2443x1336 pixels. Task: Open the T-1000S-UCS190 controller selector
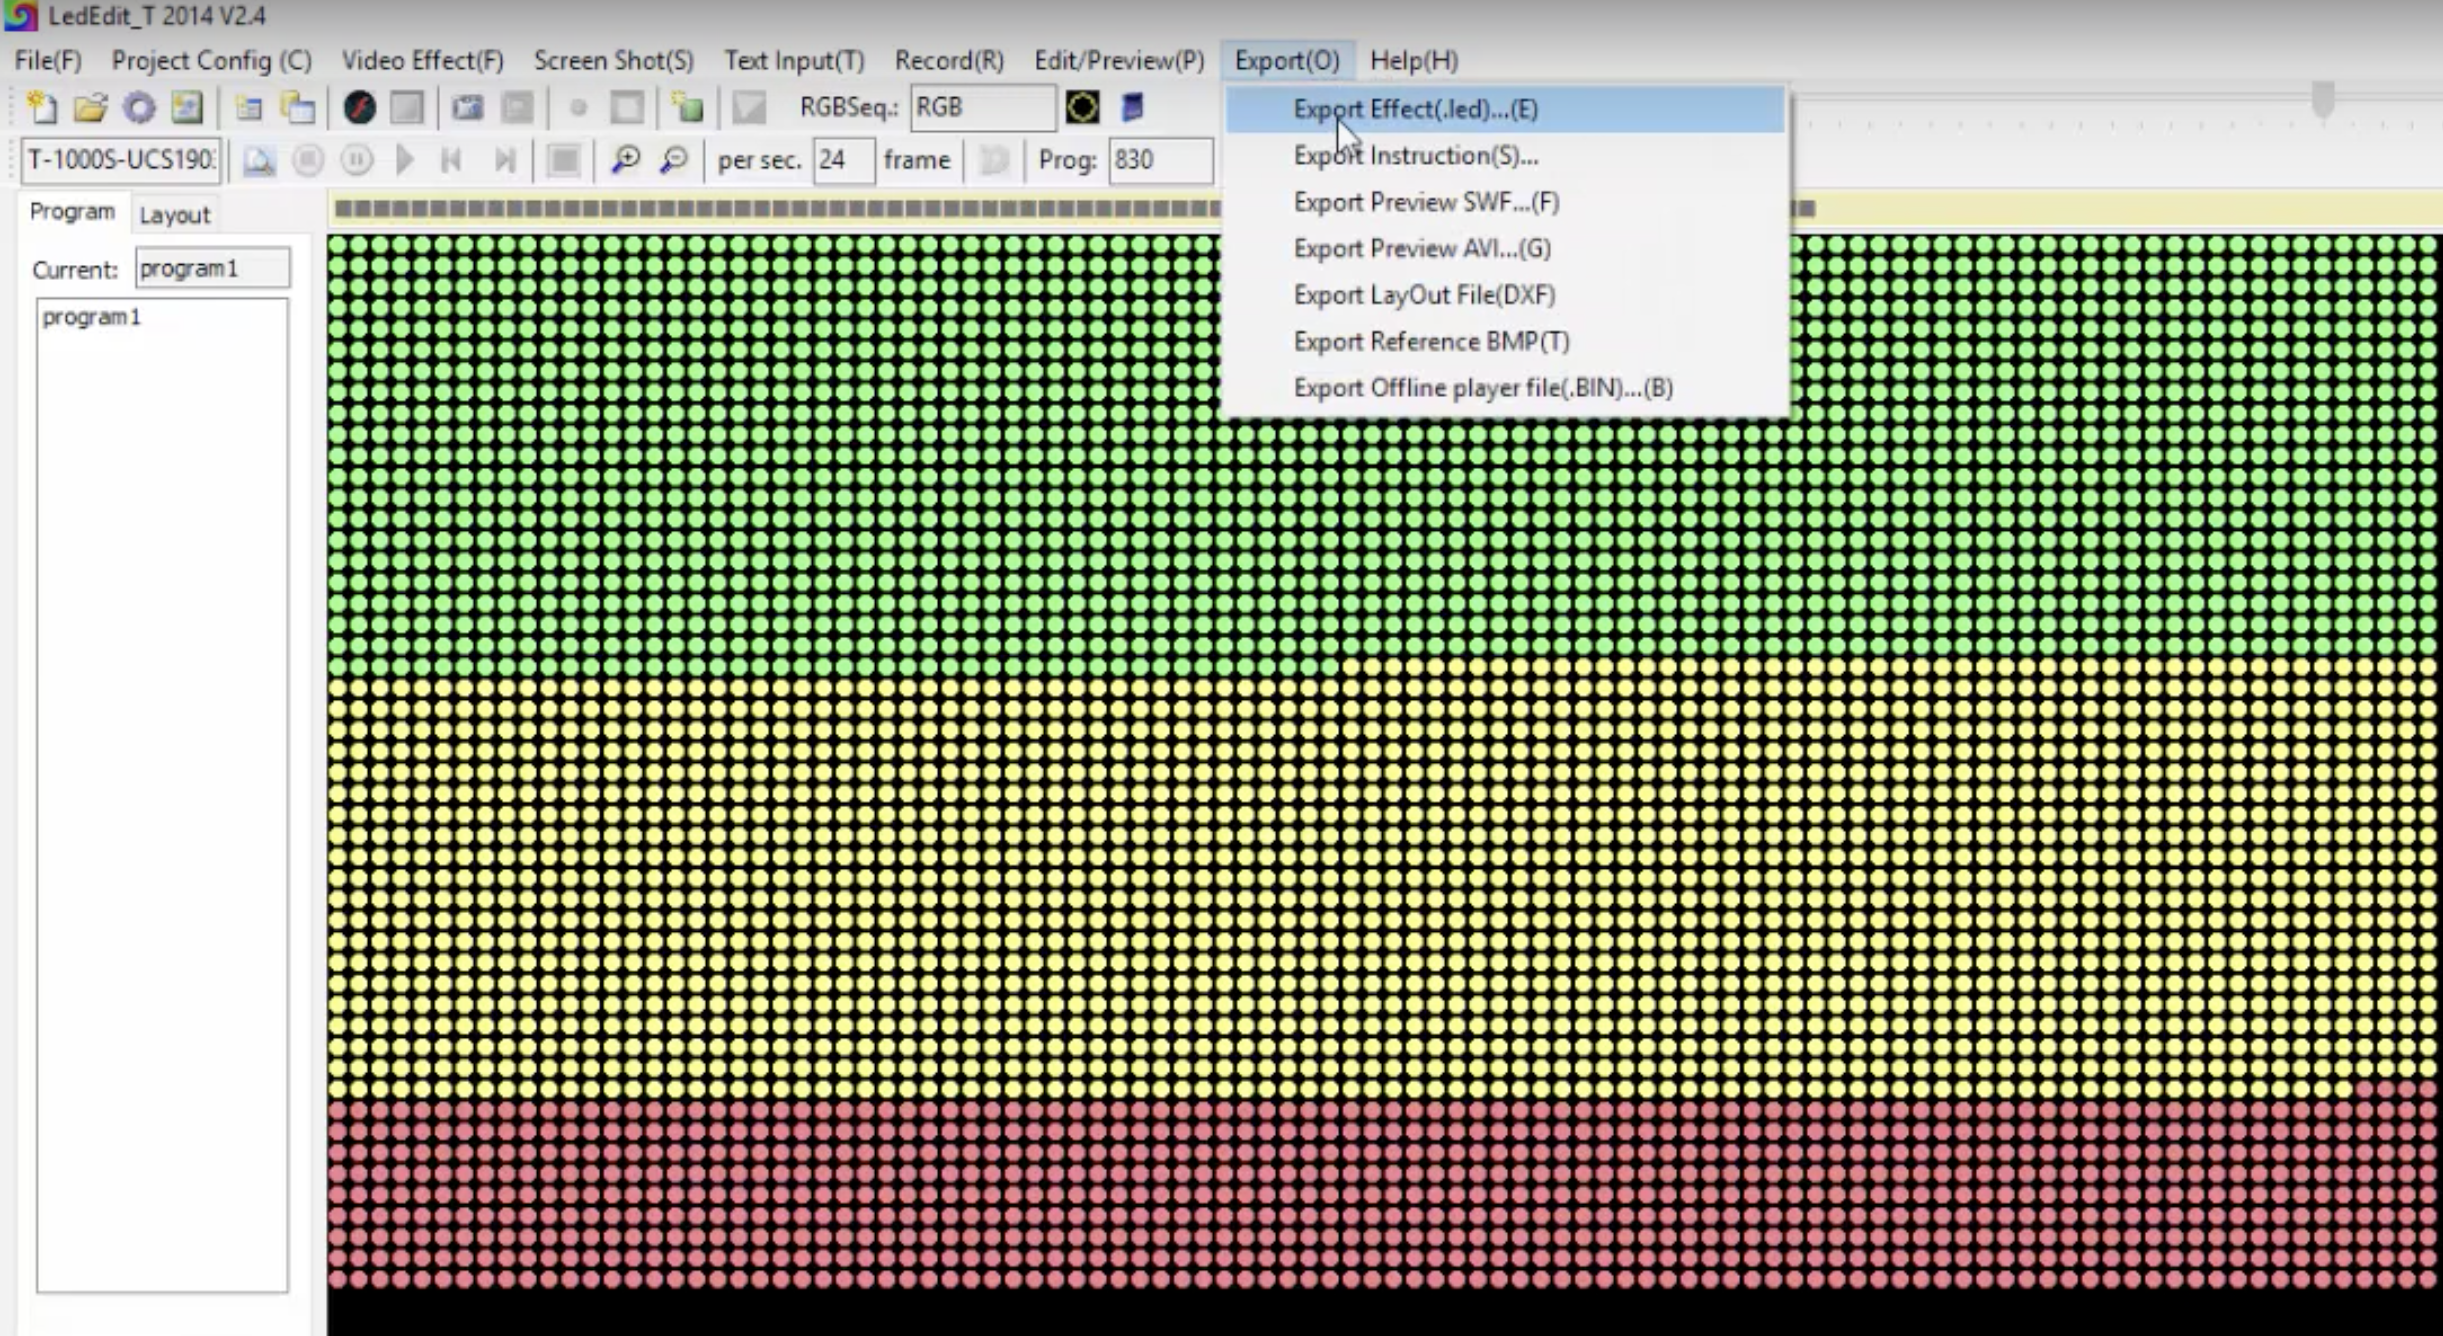119,160
